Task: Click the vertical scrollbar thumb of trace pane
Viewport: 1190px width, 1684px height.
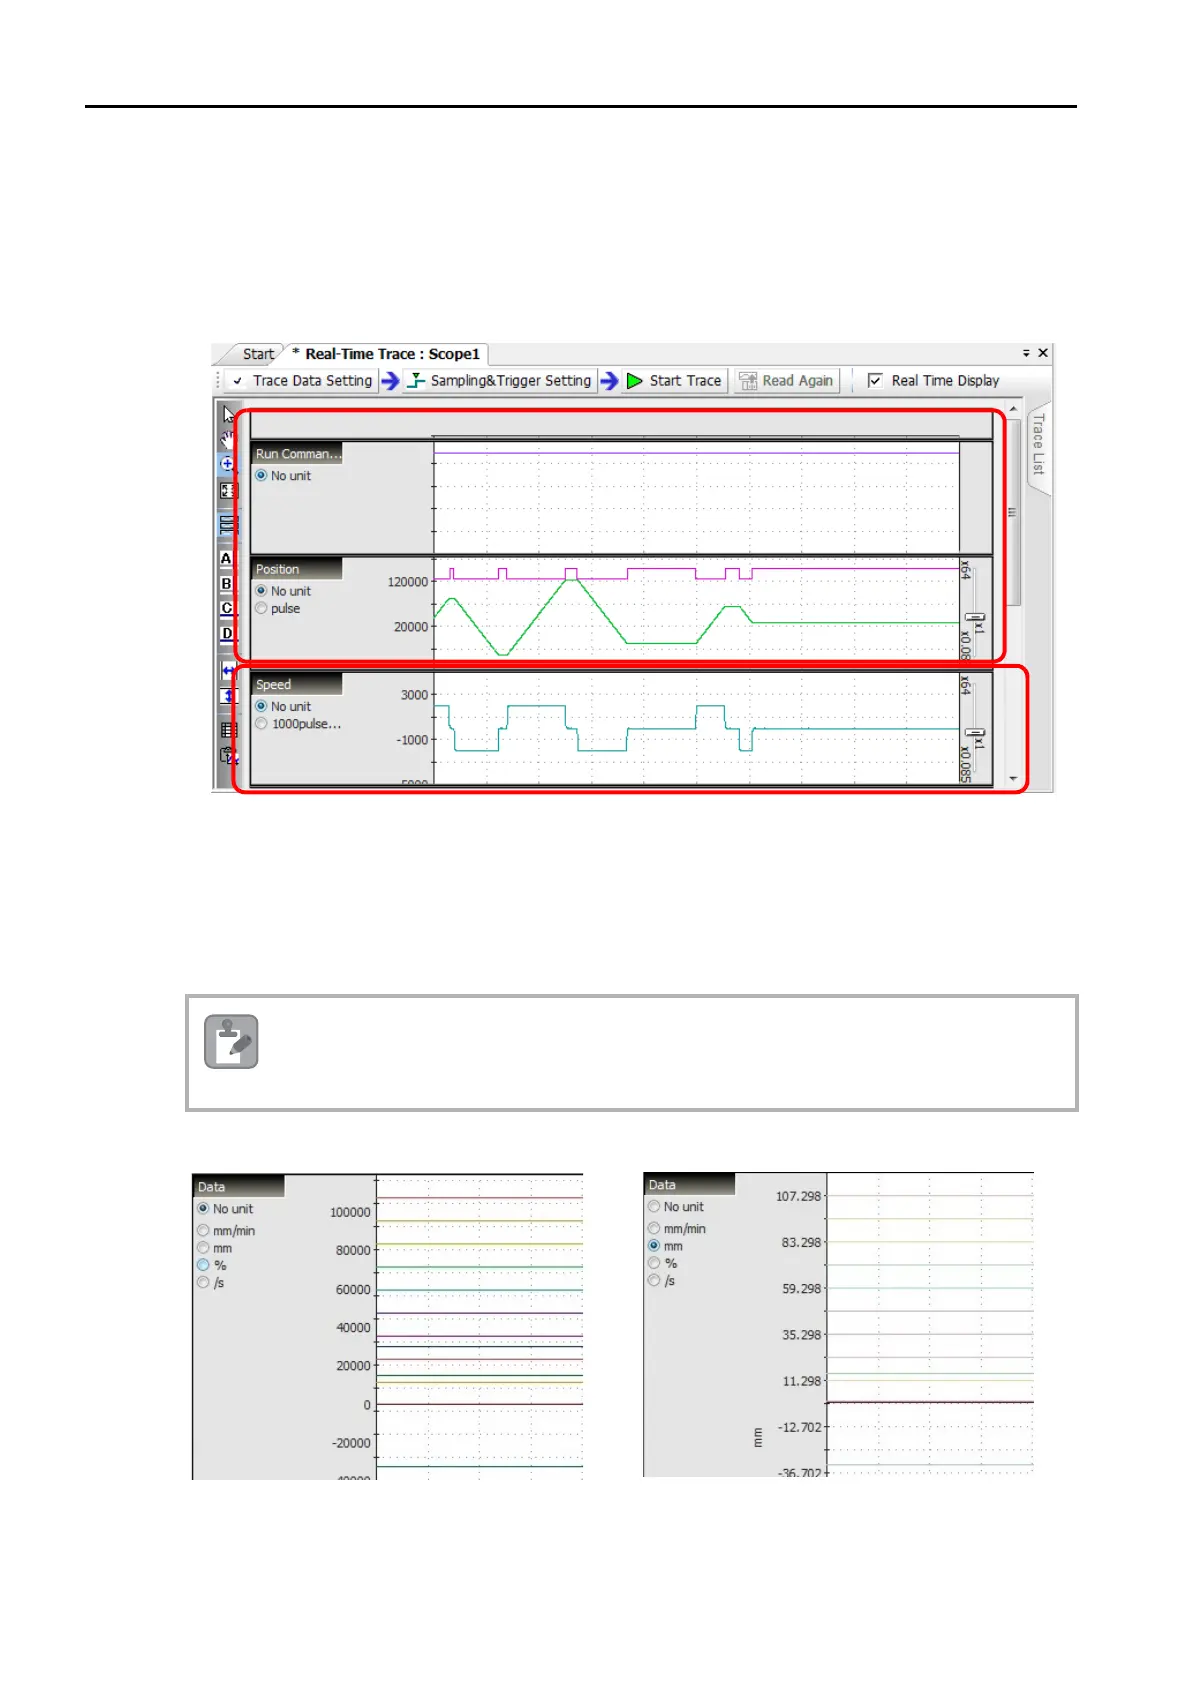Action: click(1013, 512)
